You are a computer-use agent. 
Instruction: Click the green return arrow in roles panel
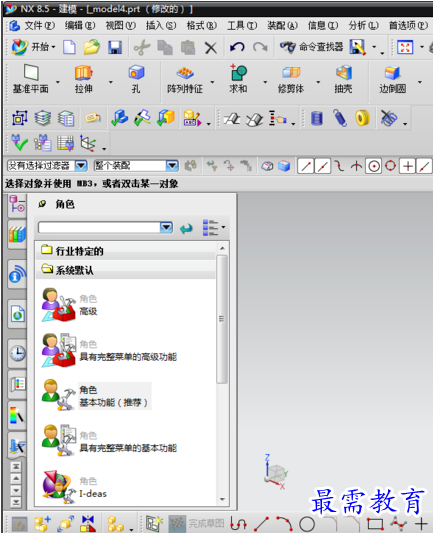[x=186, y=228]
